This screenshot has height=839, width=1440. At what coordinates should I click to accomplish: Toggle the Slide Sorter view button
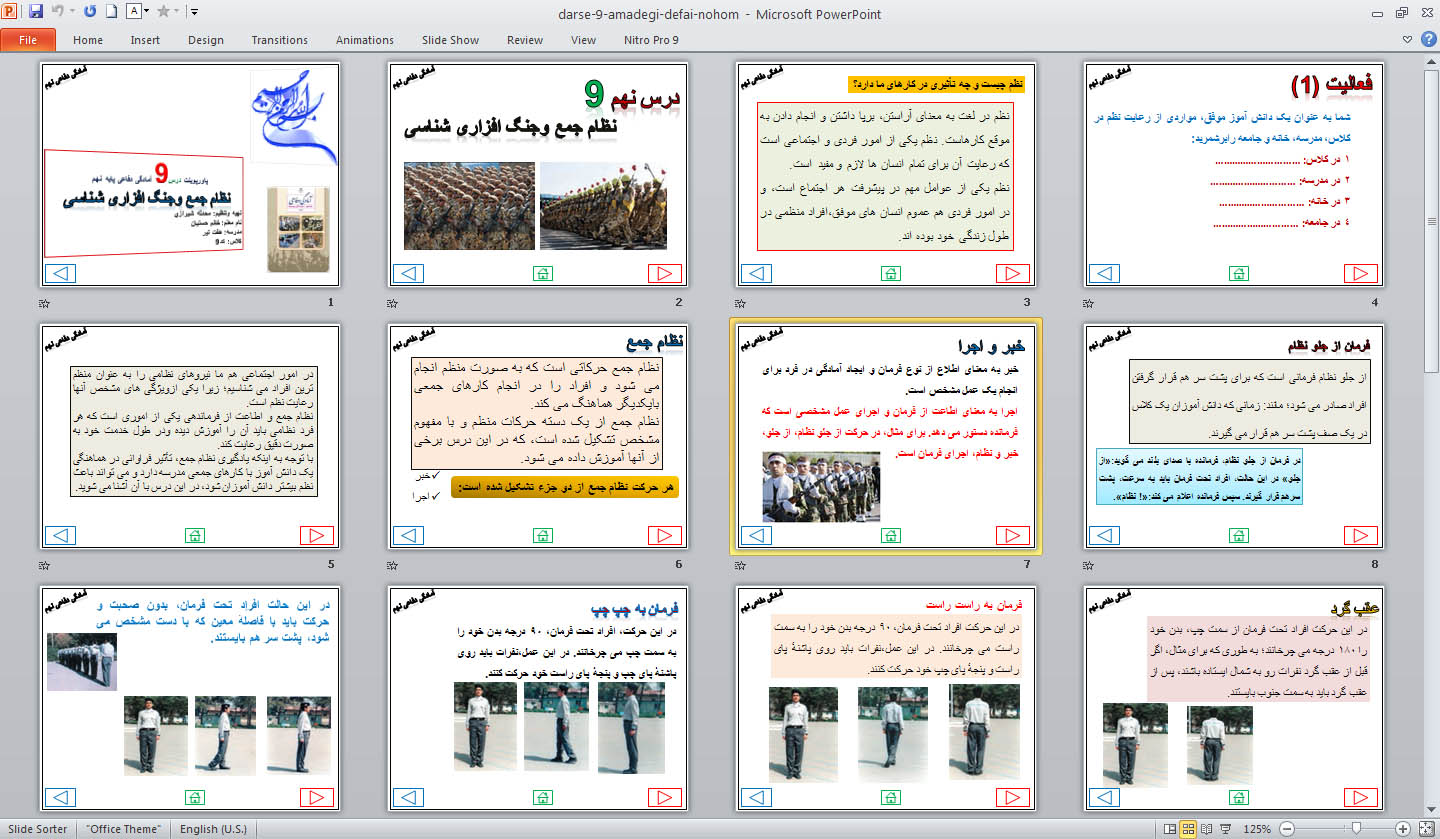tap(1188, 829)
